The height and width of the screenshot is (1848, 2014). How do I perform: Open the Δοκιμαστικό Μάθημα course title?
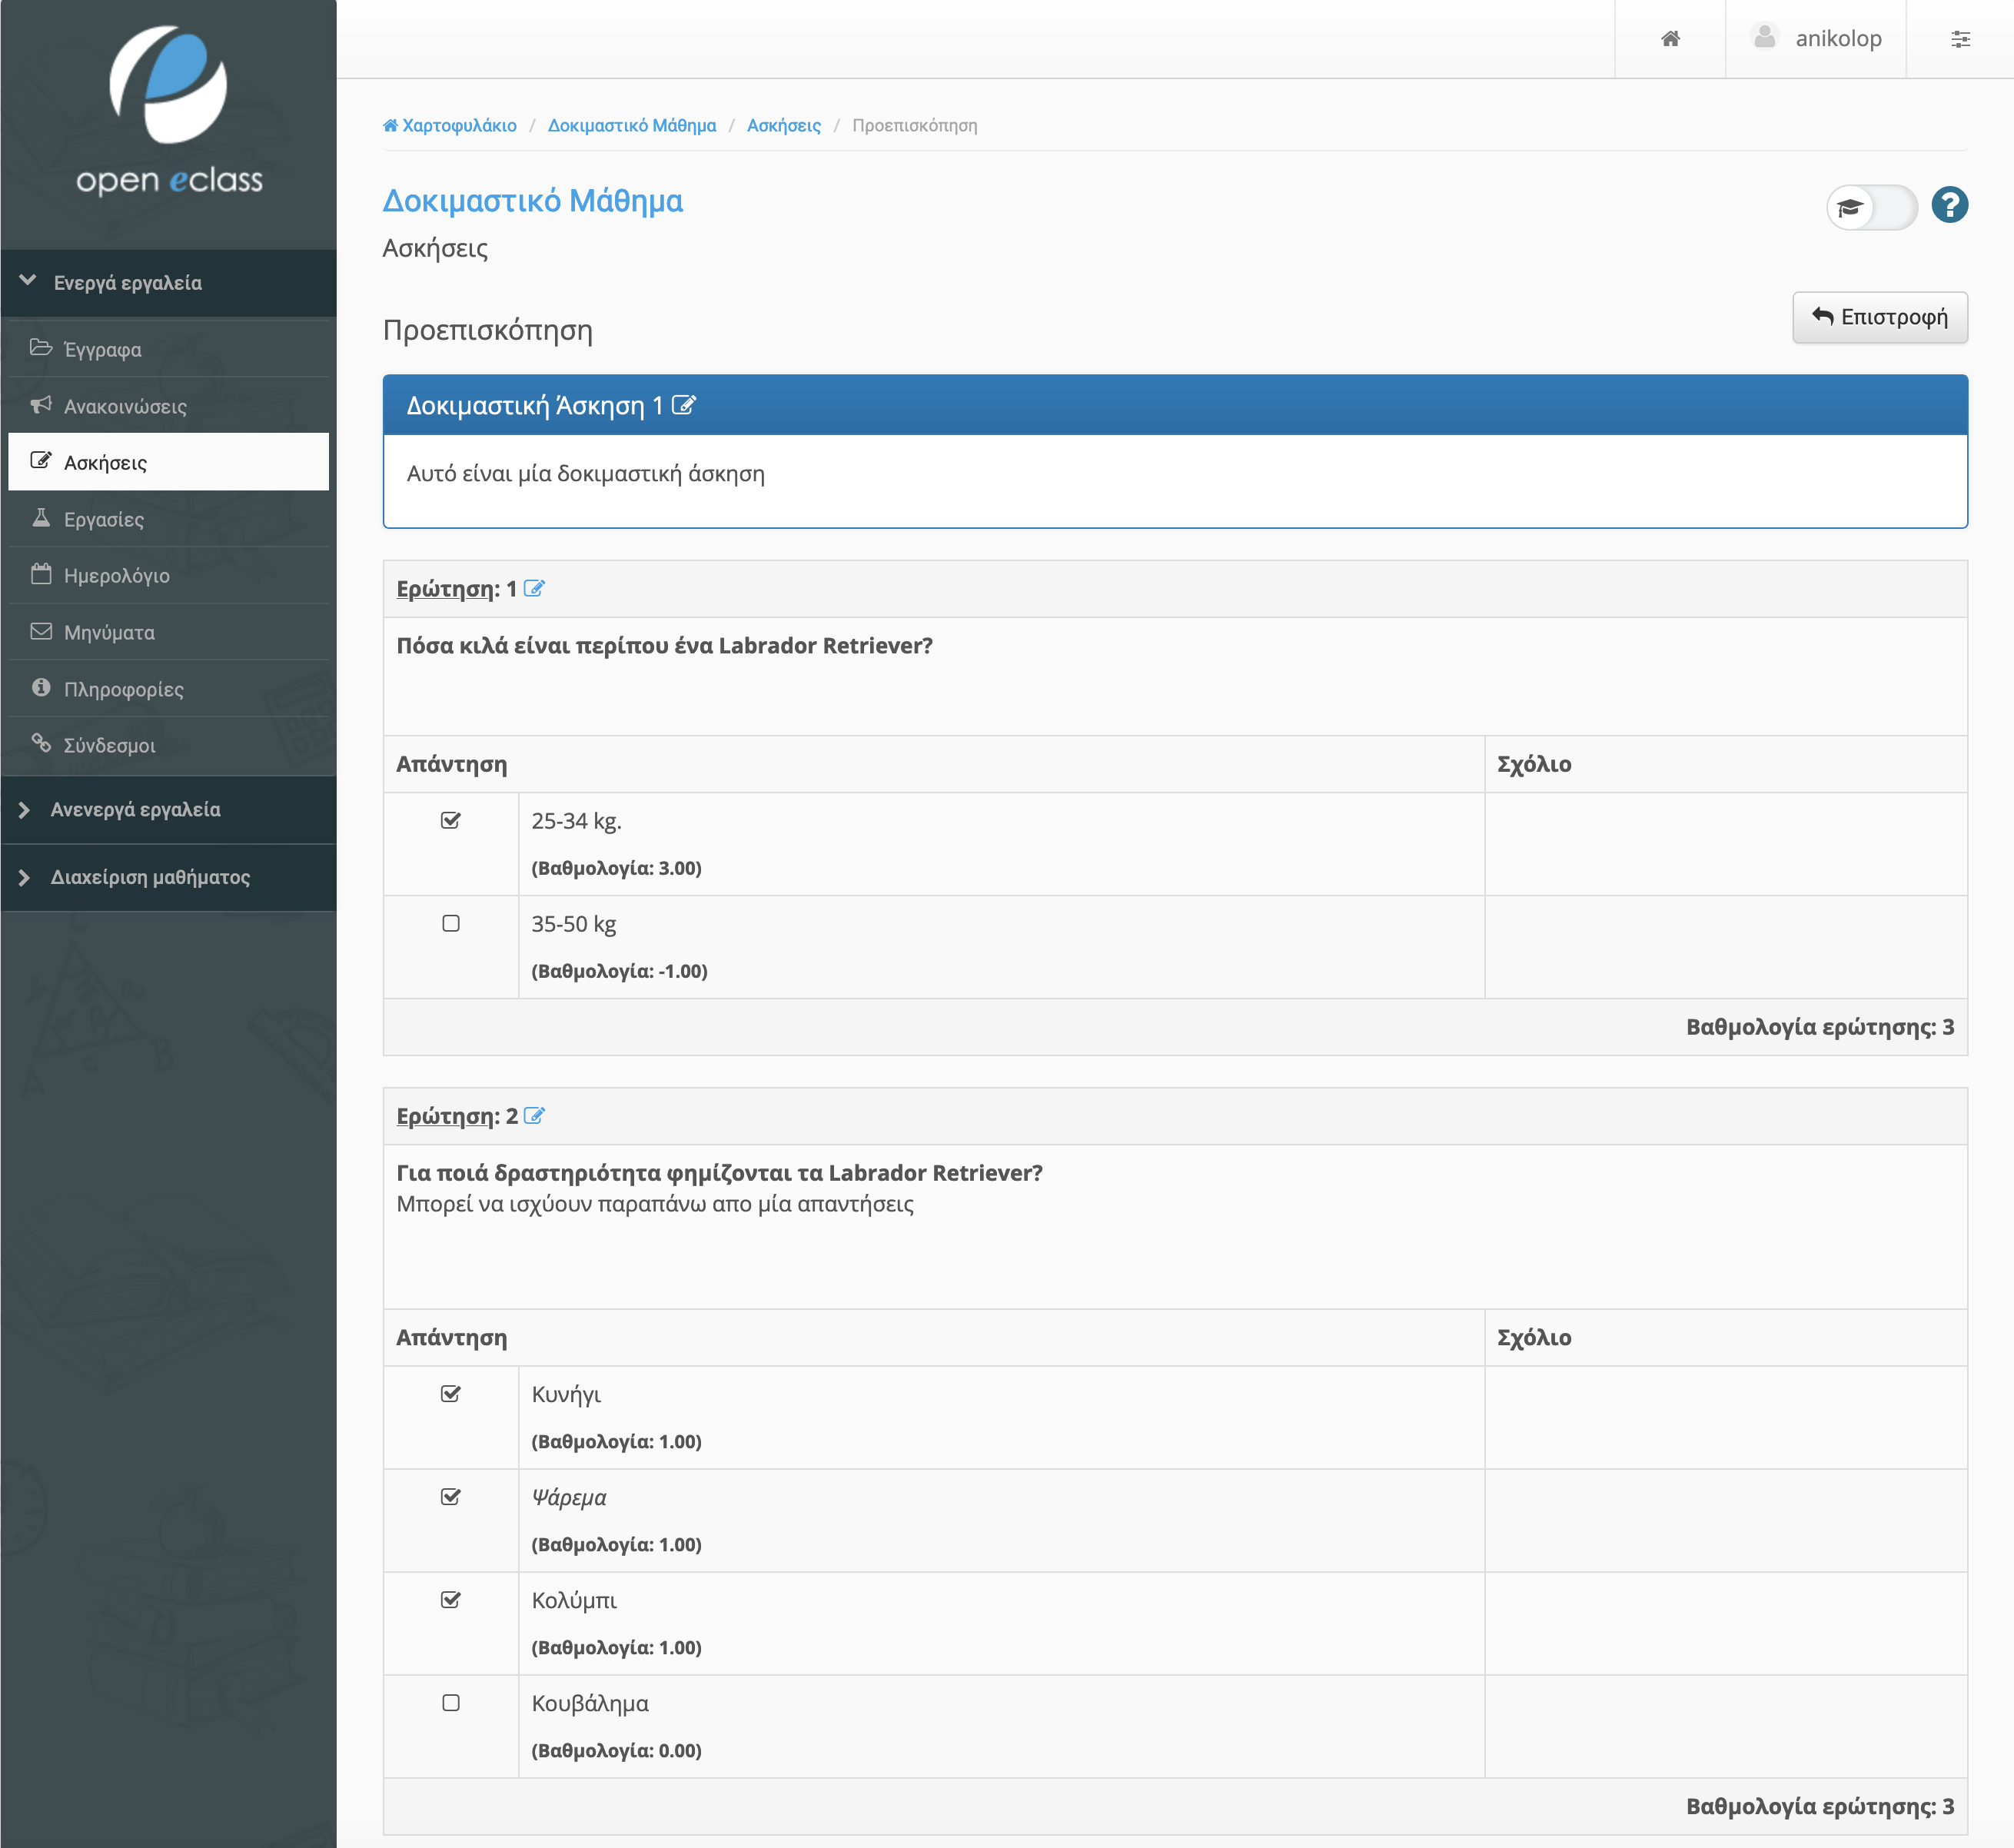(533, 200)
